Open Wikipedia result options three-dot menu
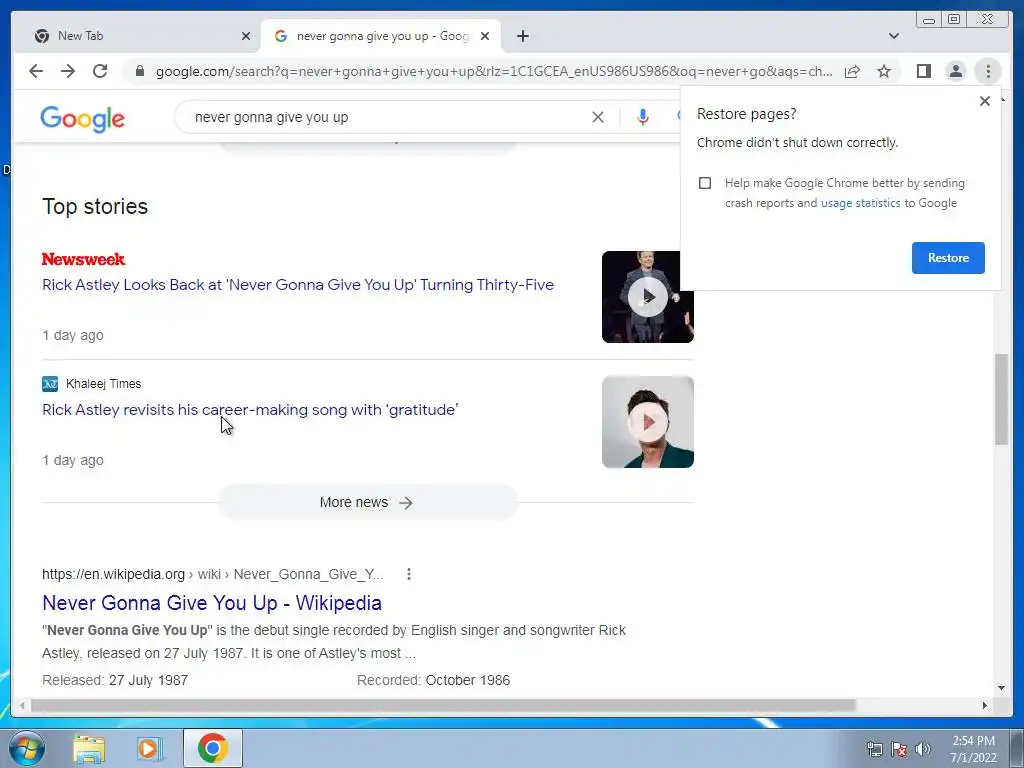The image size is (1024, 768). click(409, 574)
